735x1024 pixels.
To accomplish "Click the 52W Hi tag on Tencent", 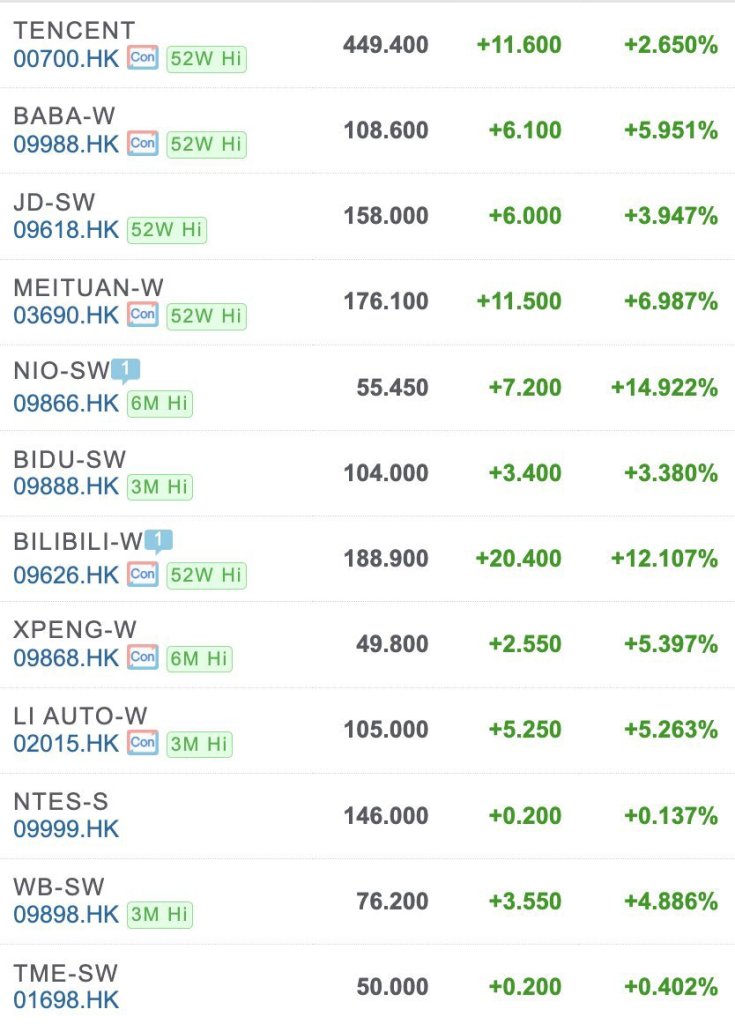I will 205,58.
